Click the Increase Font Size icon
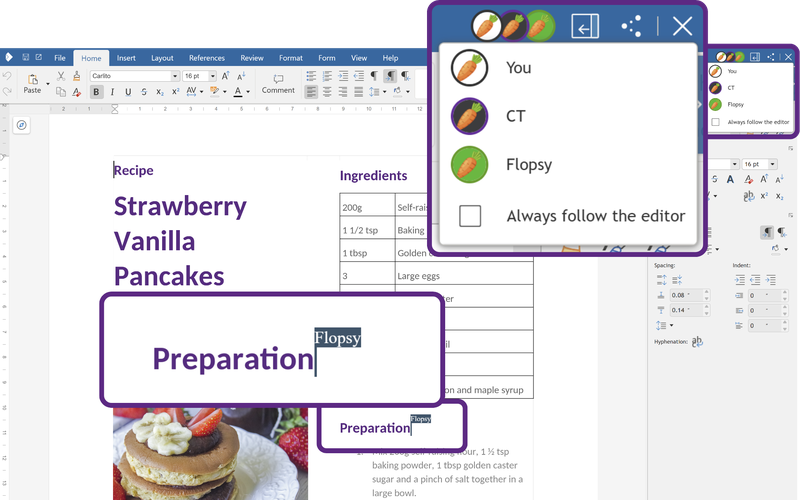Viewport: 800px width, 500px height. pyautogui.click(x=225, y=76)
